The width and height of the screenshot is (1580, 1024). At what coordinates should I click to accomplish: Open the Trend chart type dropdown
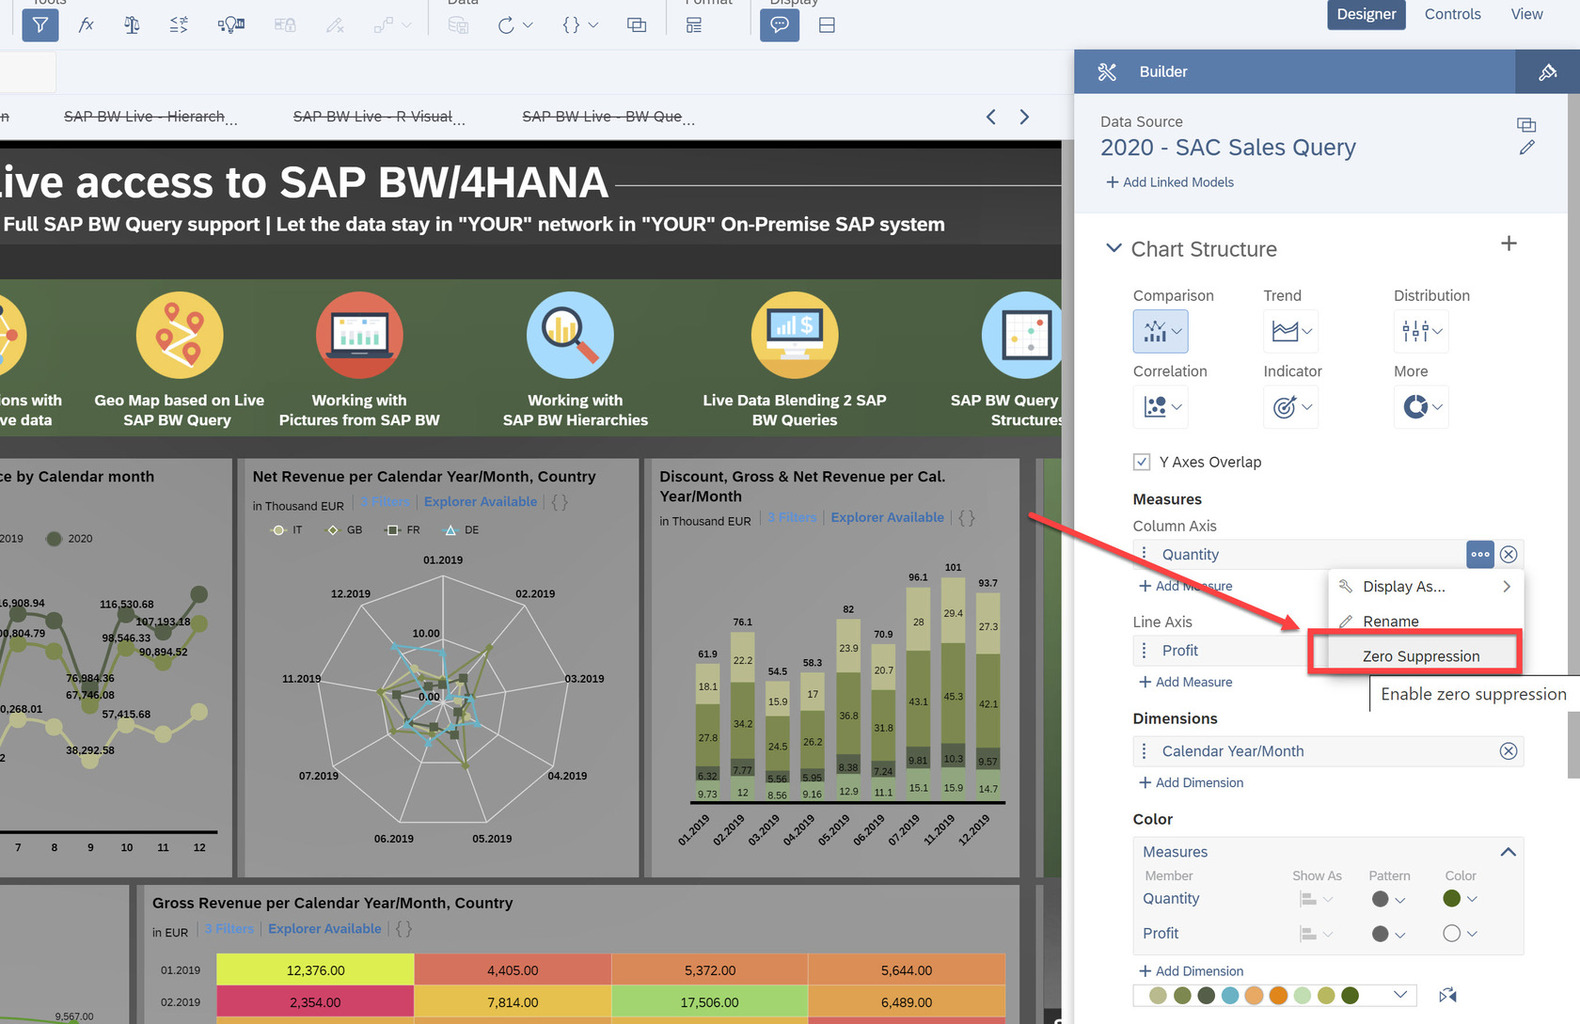1291,331
